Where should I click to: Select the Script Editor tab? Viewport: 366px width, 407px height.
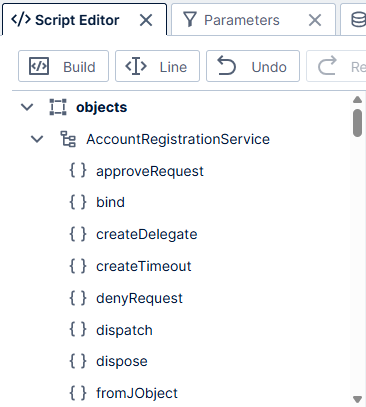tap(77, 20)
